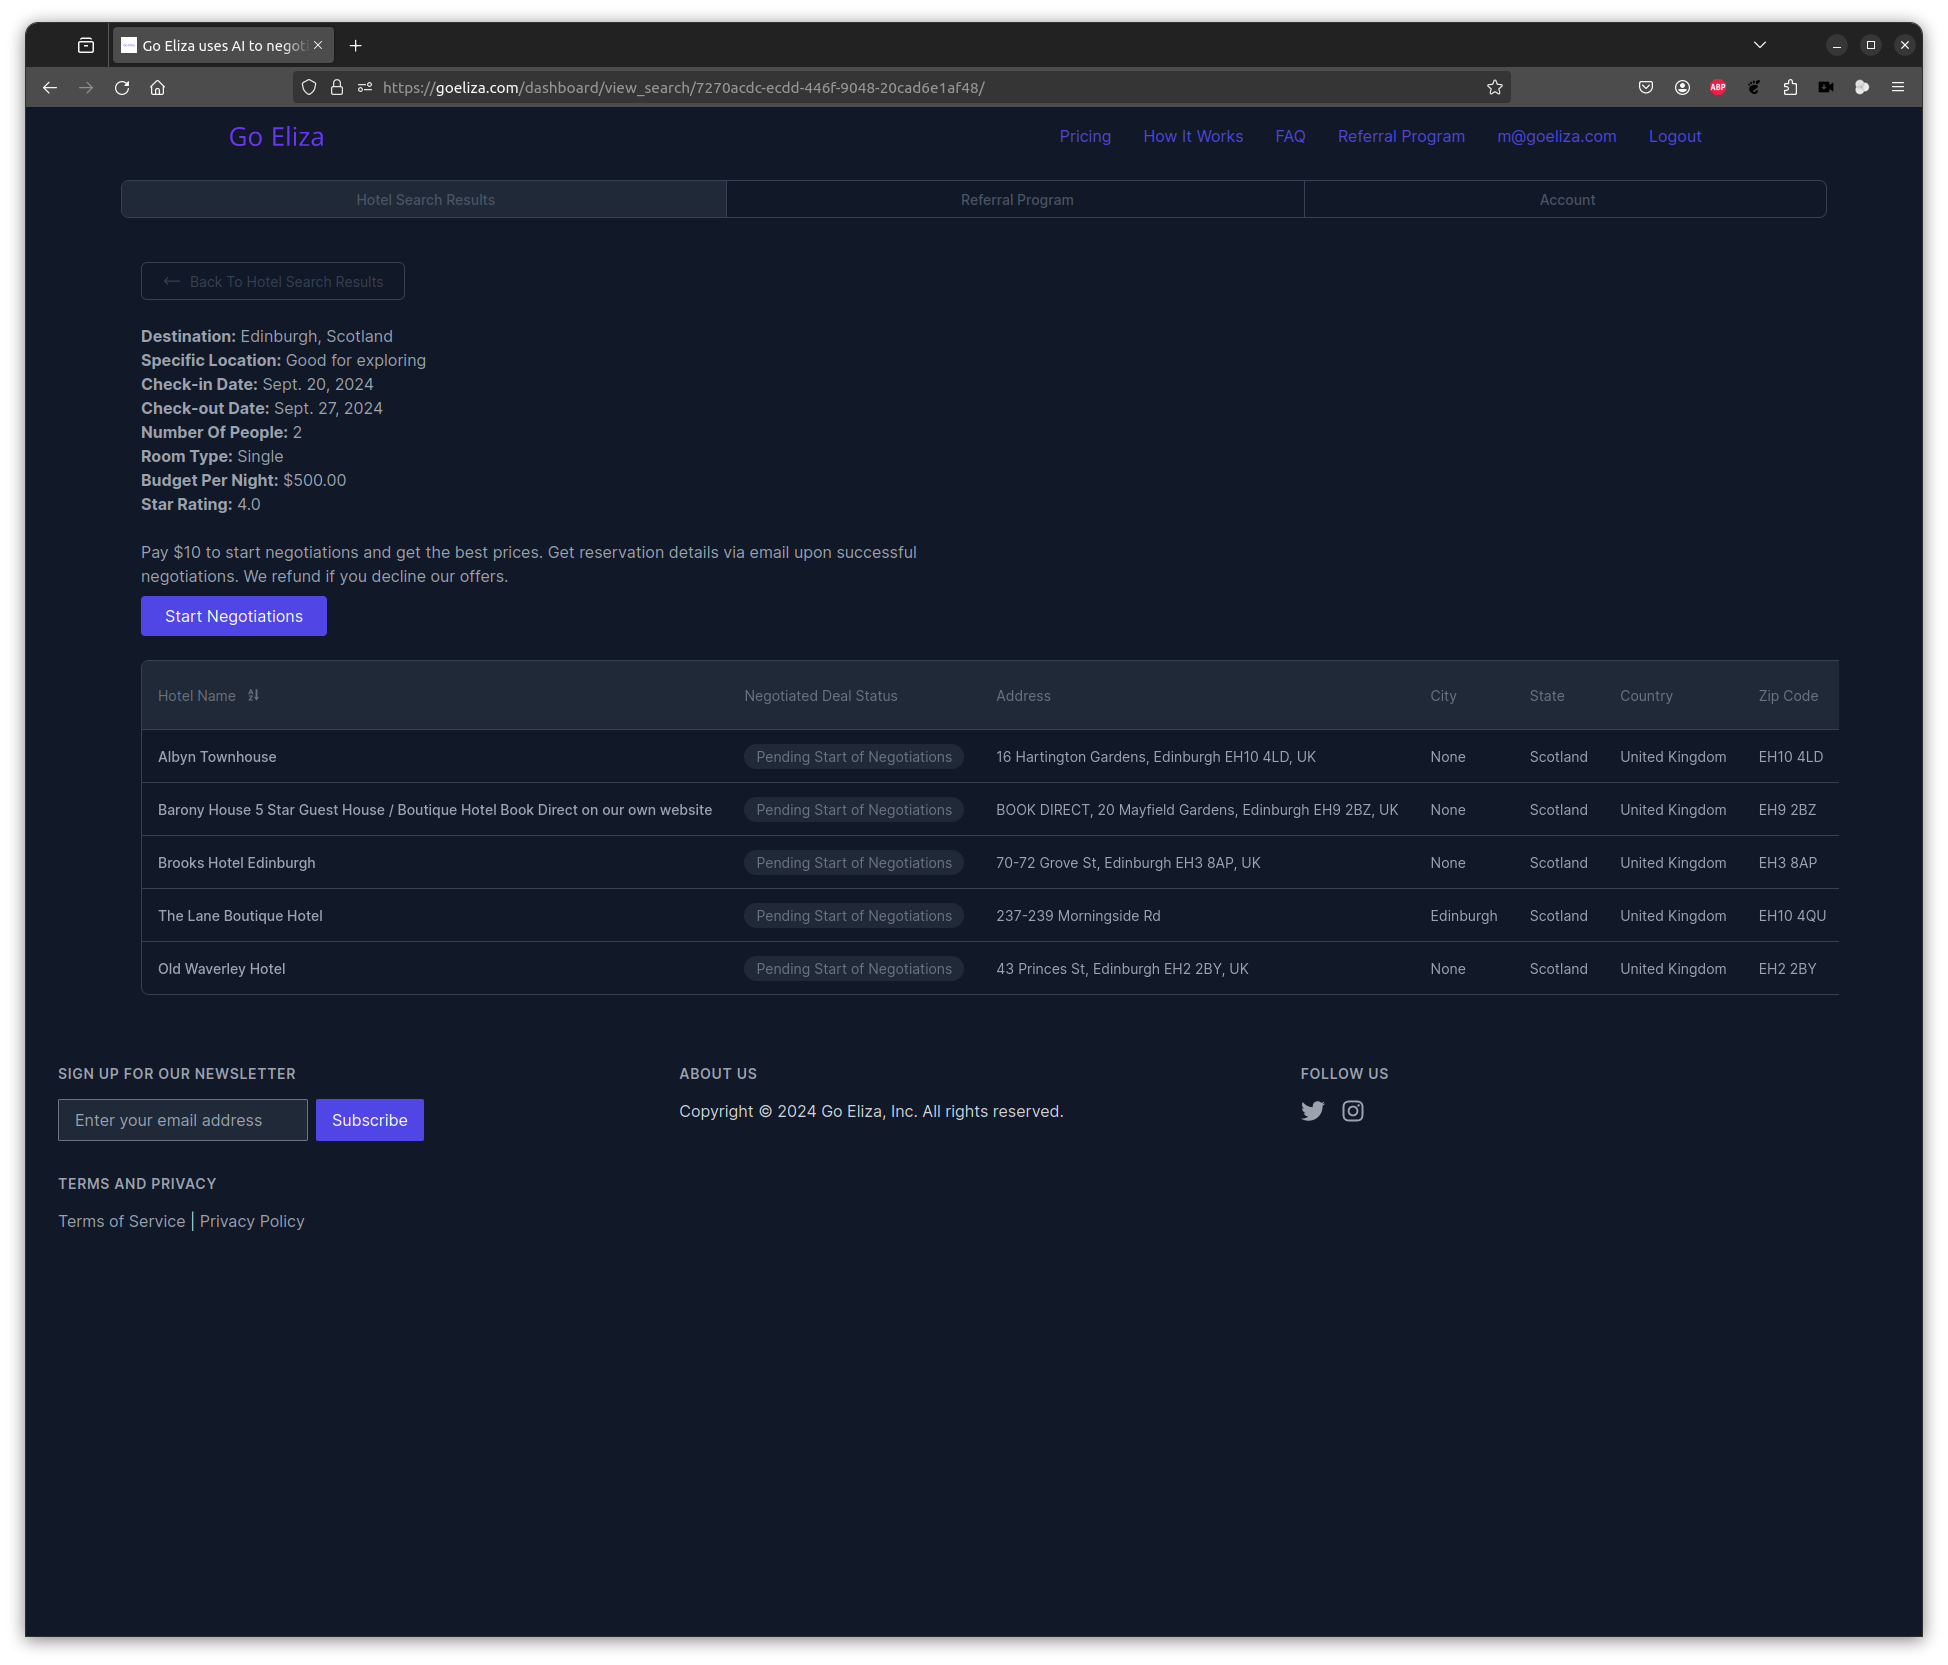
Task: Open the extensions puzzle icon
Action: tap(1789, 88)
